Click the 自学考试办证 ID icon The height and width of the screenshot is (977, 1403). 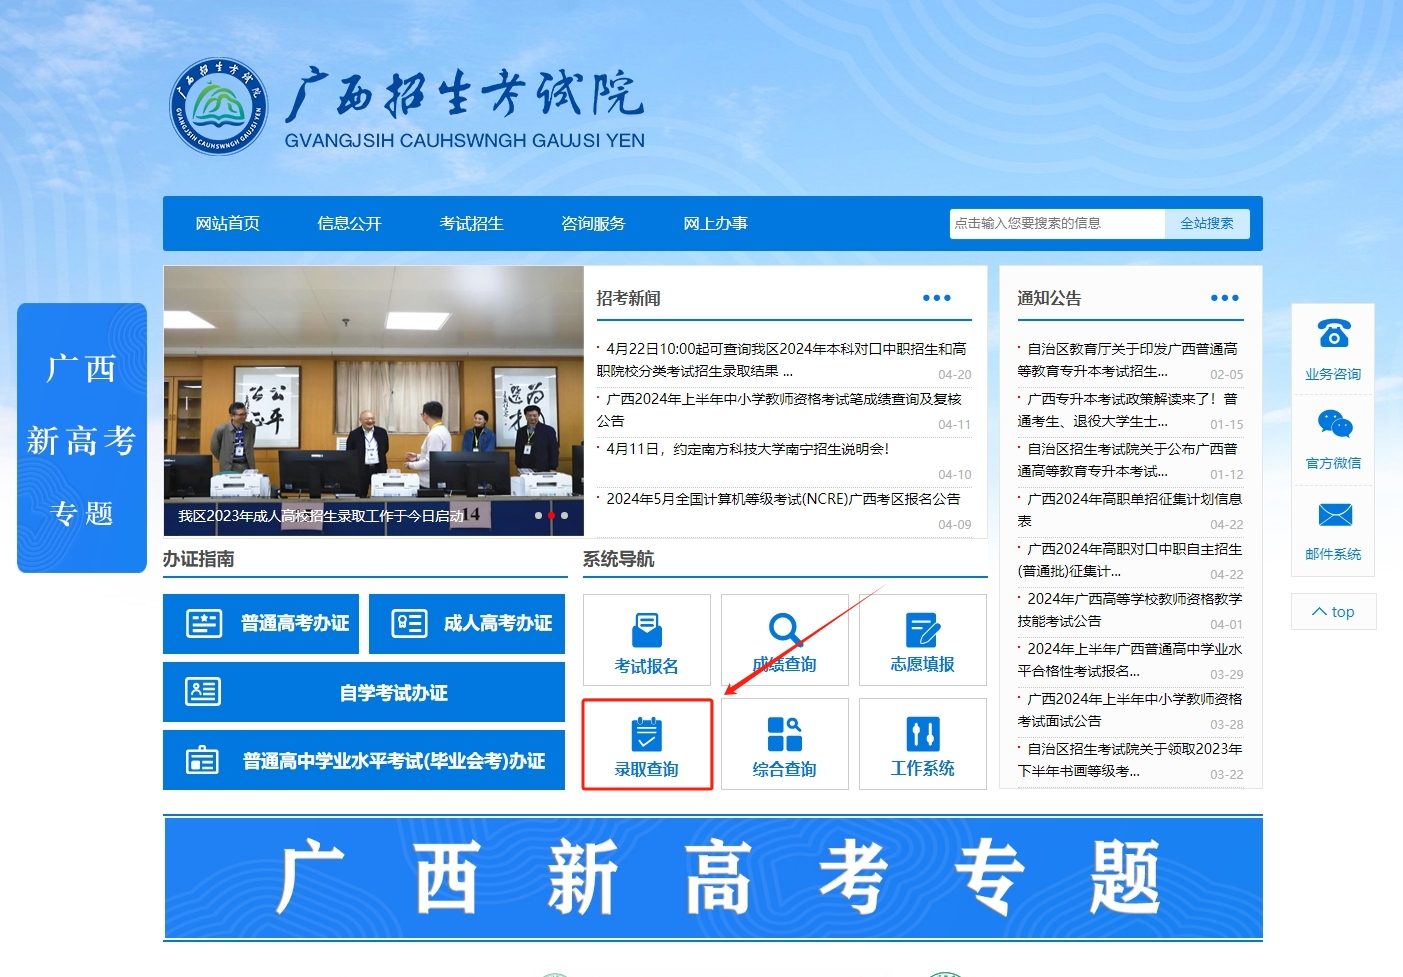pos(203,691)
